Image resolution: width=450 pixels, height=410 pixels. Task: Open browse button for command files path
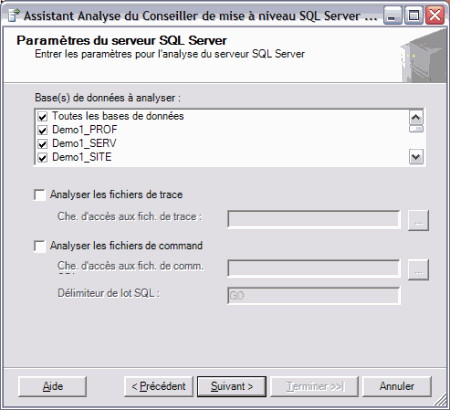pyautogui.click(x=418, y=270)
